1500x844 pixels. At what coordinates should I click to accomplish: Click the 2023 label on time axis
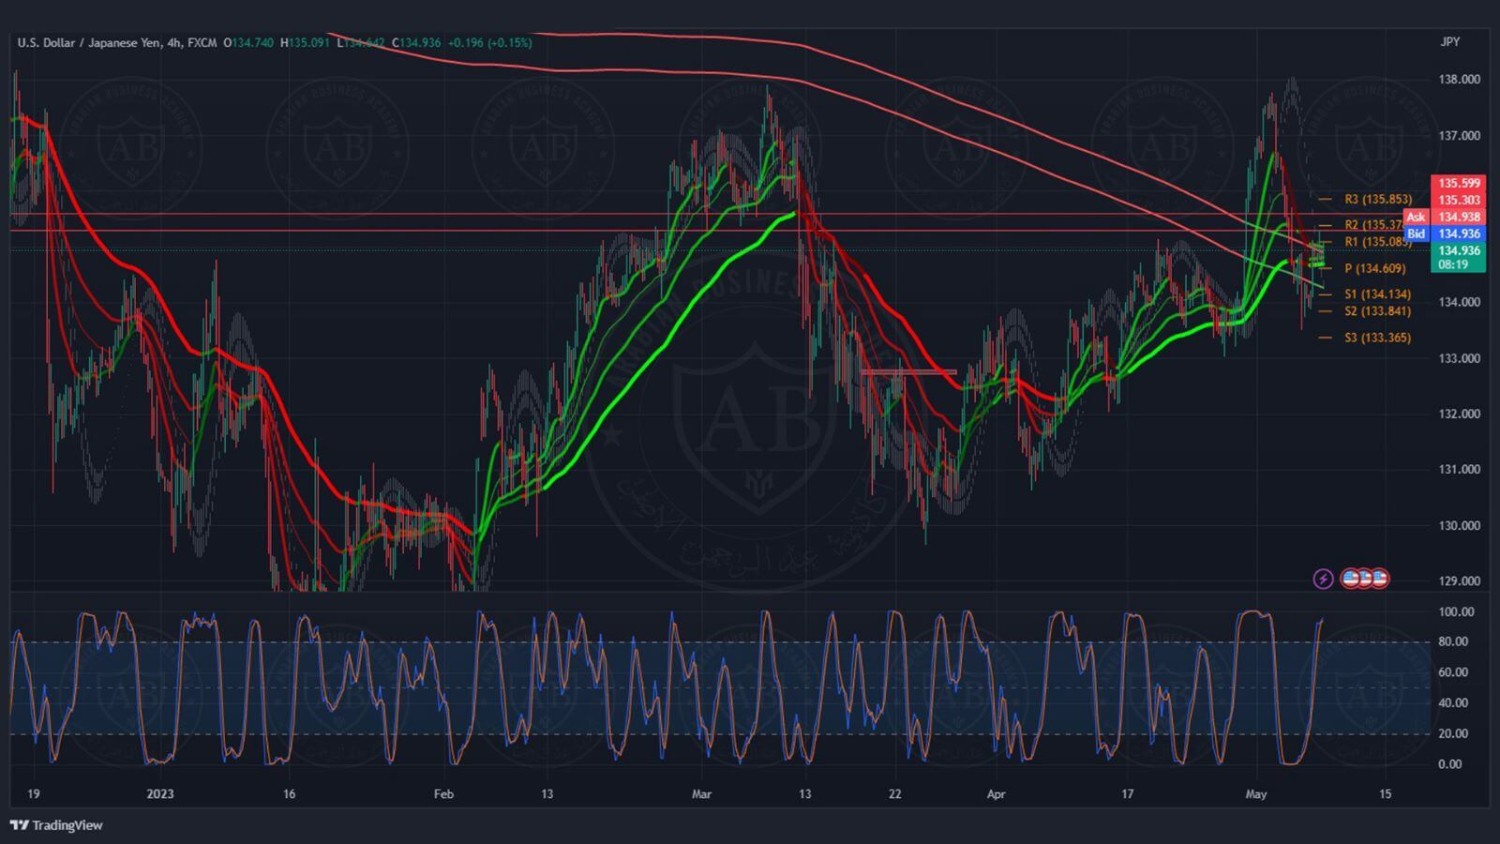pyautogui.click(x=160, y=794)
